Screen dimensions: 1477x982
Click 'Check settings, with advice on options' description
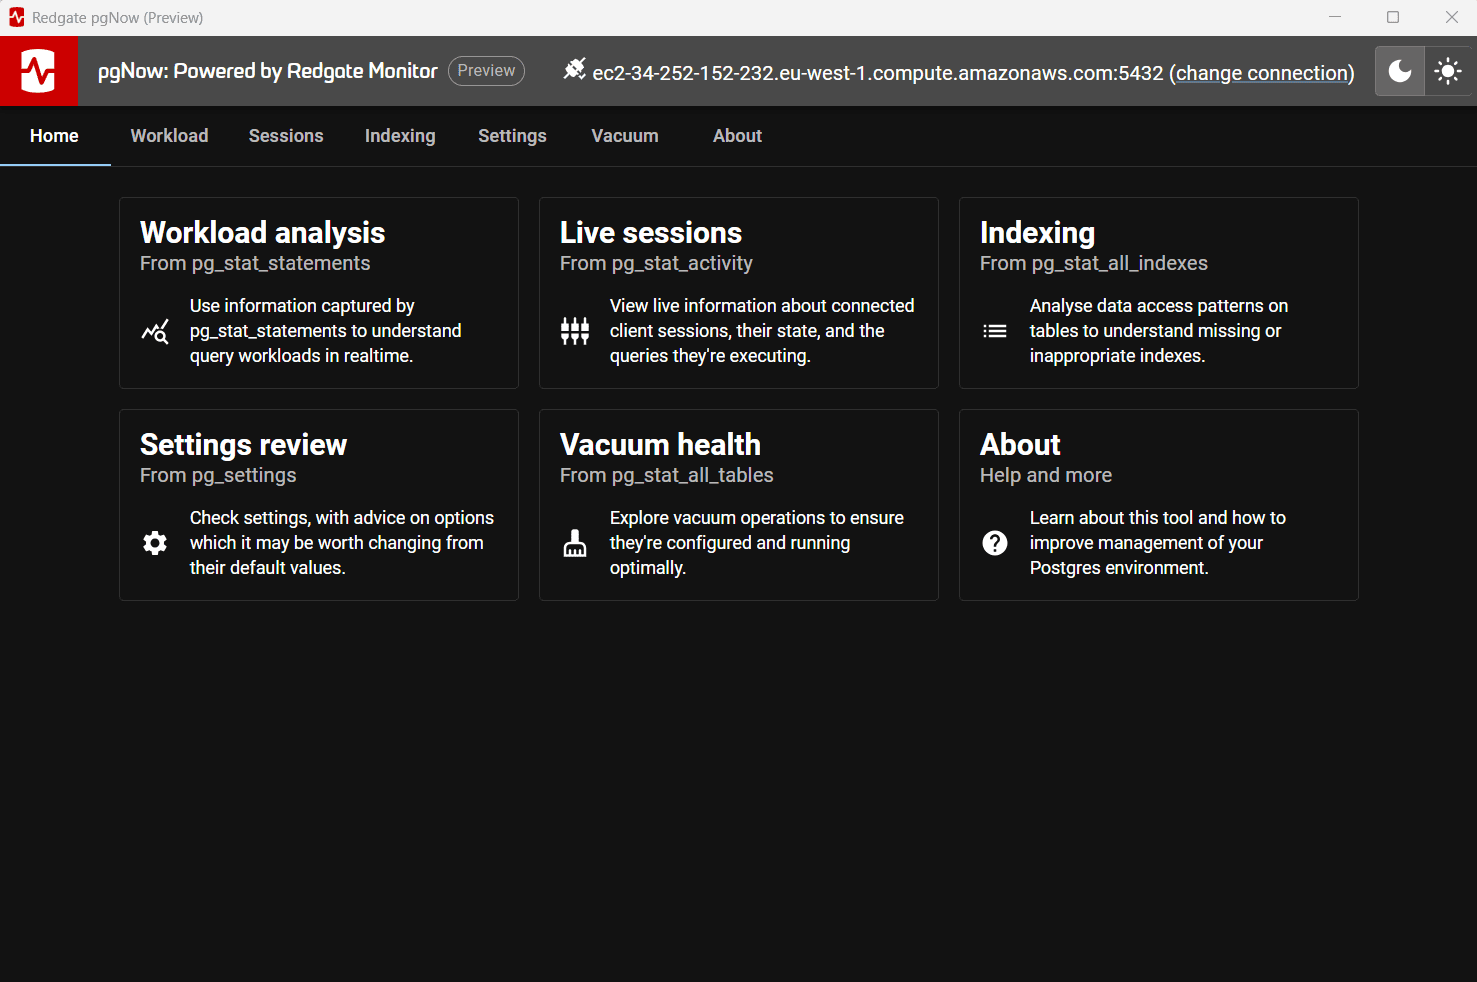click(342, 543)
